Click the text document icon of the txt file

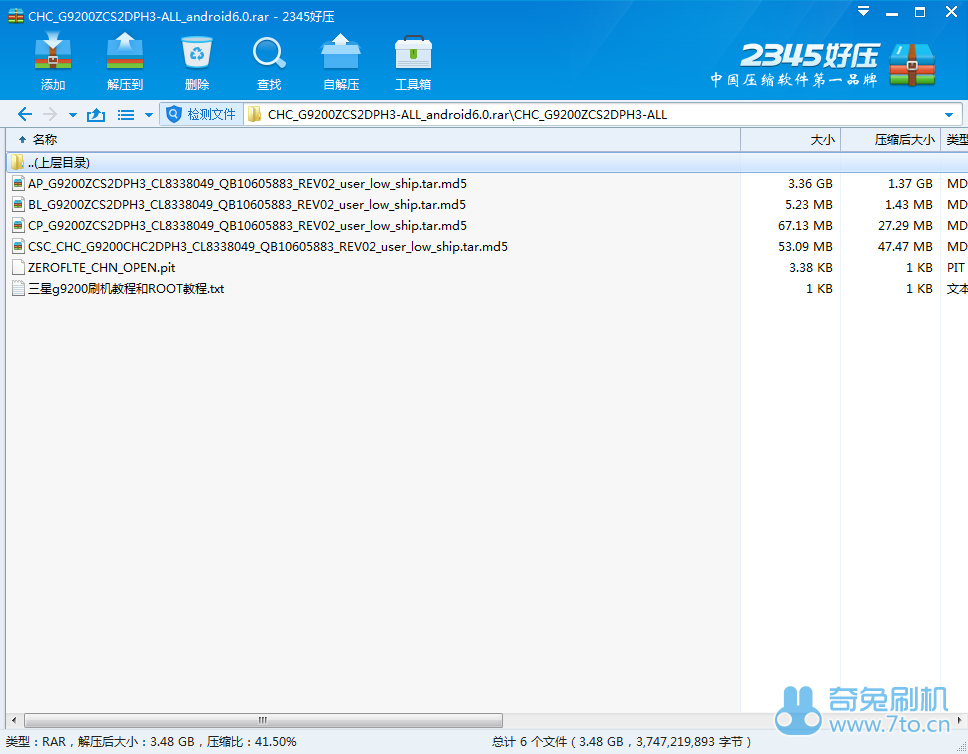pyautogui.click(x=19, y=288)
